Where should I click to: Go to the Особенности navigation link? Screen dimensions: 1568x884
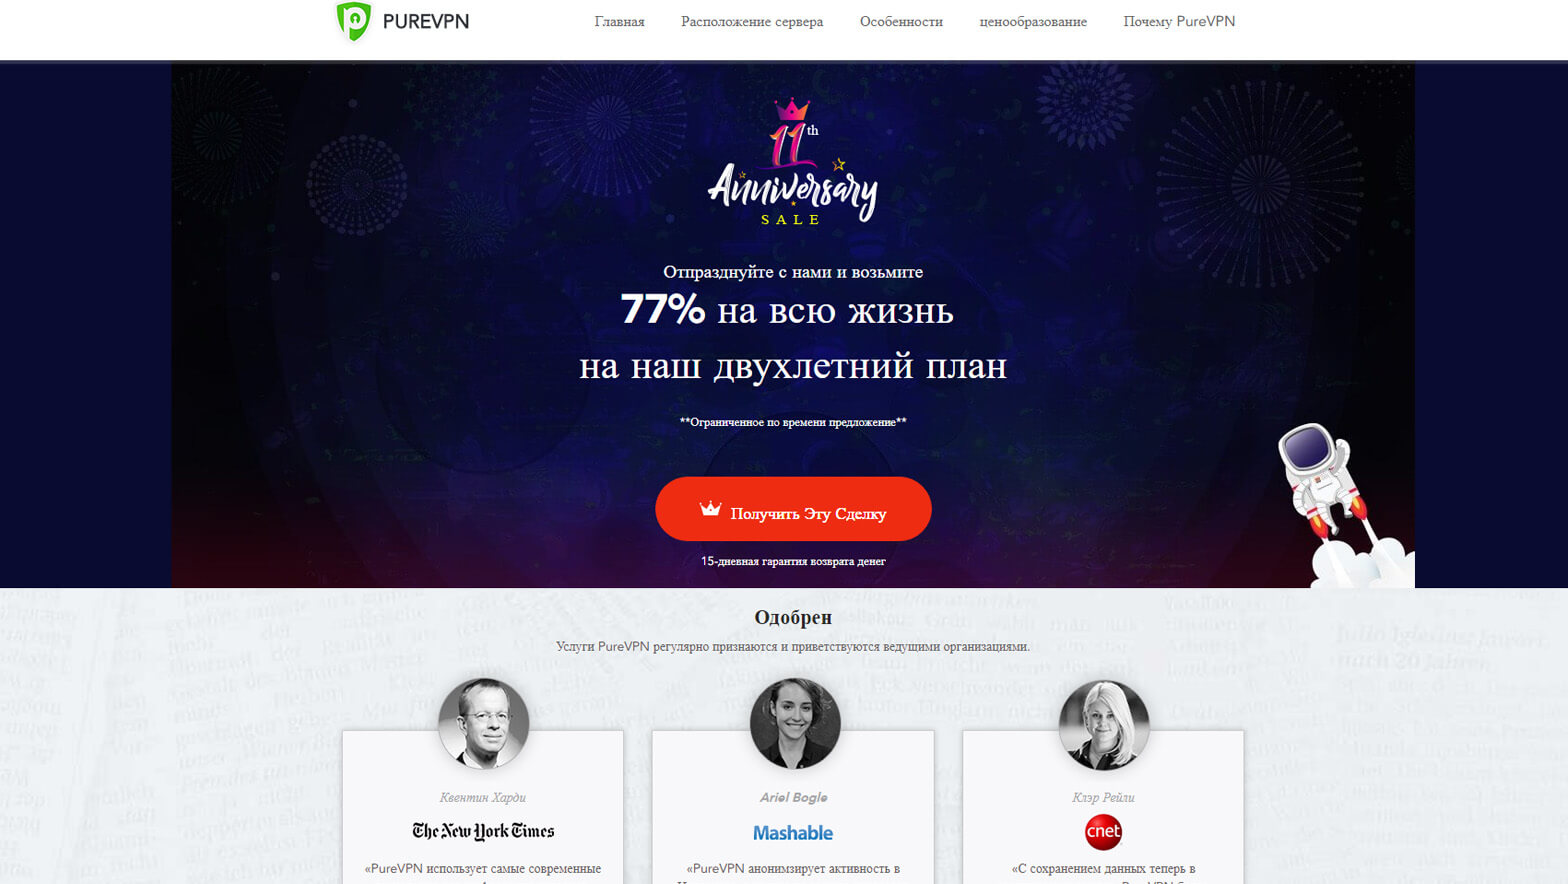coord(901,21)
